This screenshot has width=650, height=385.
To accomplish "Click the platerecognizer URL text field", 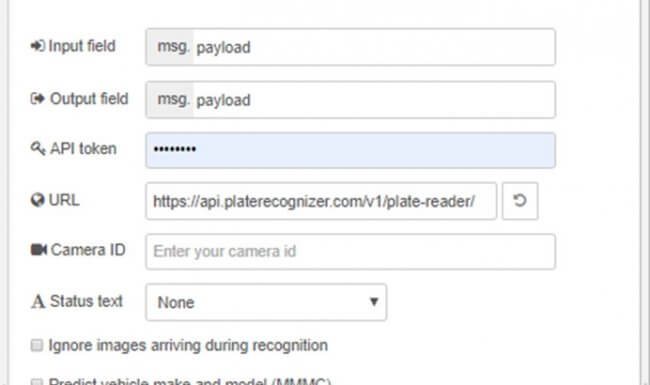I will [x=321, y=201].
